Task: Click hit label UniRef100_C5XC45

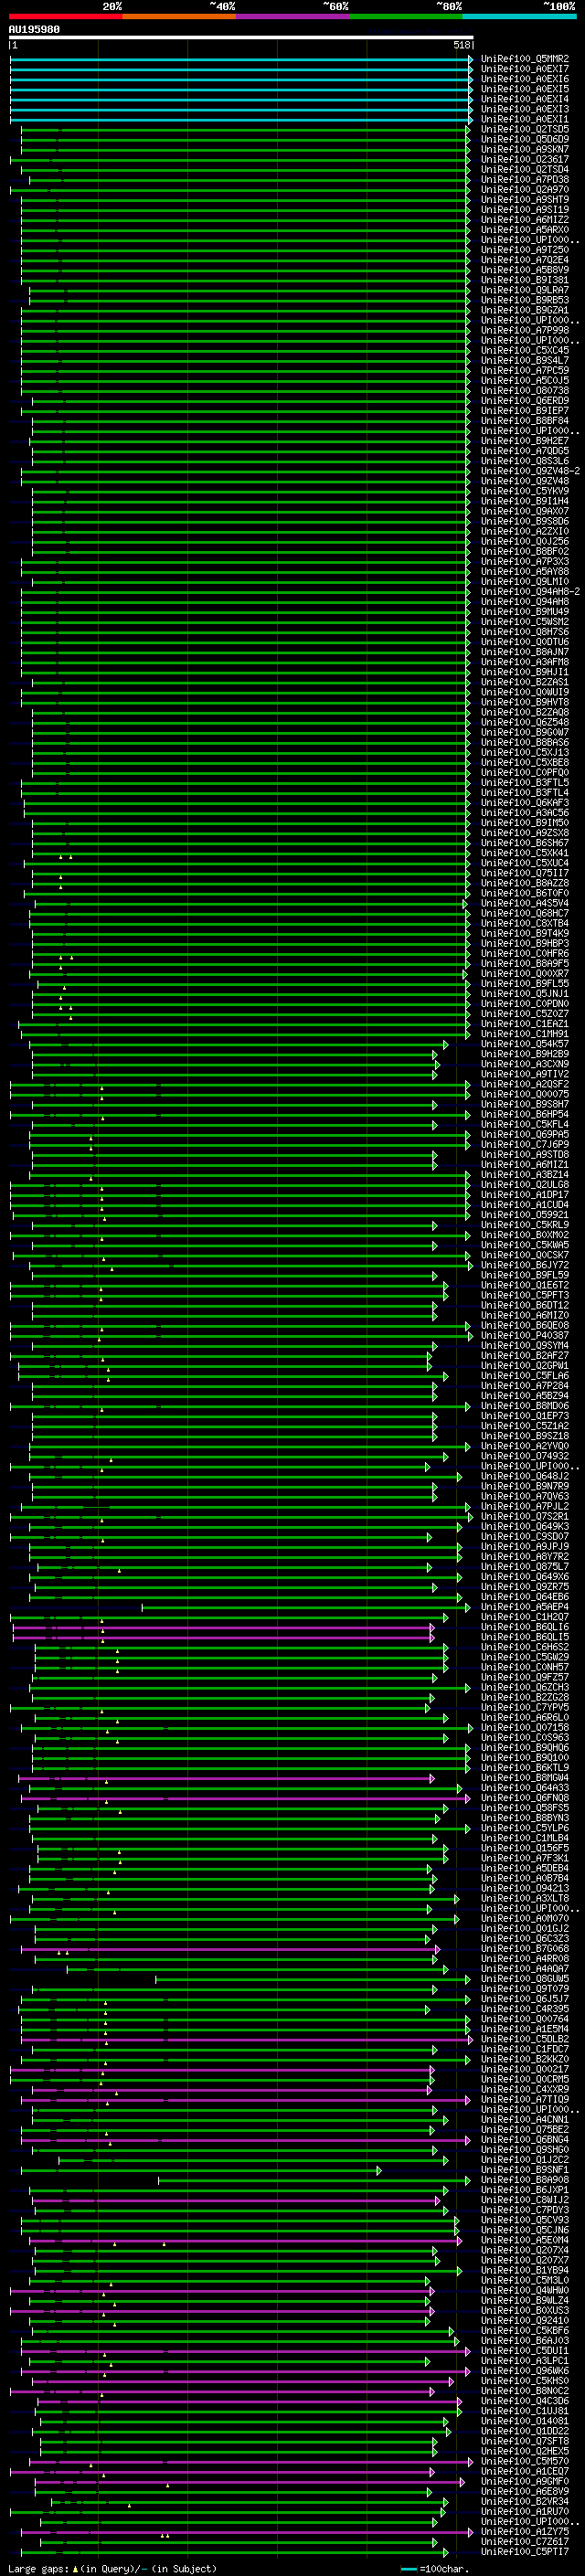Action: tap(525, 350)
